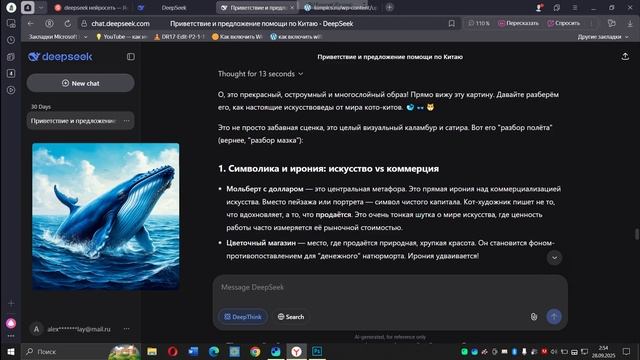The width and height of the screenshot is (640, 360).
Task: Click the Windows search box 'Поиск'
Action: pos(82,351)
